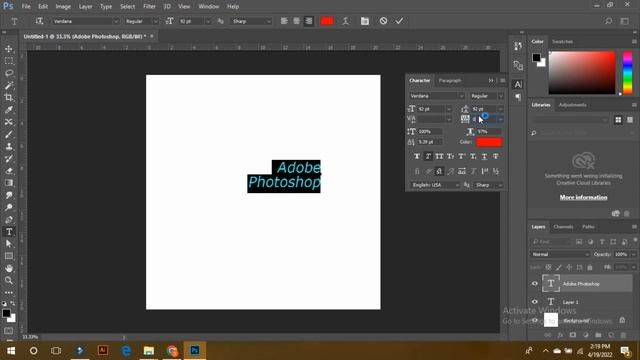Select the Lasso tool
The image size is (640, 360).
(9, 73)
